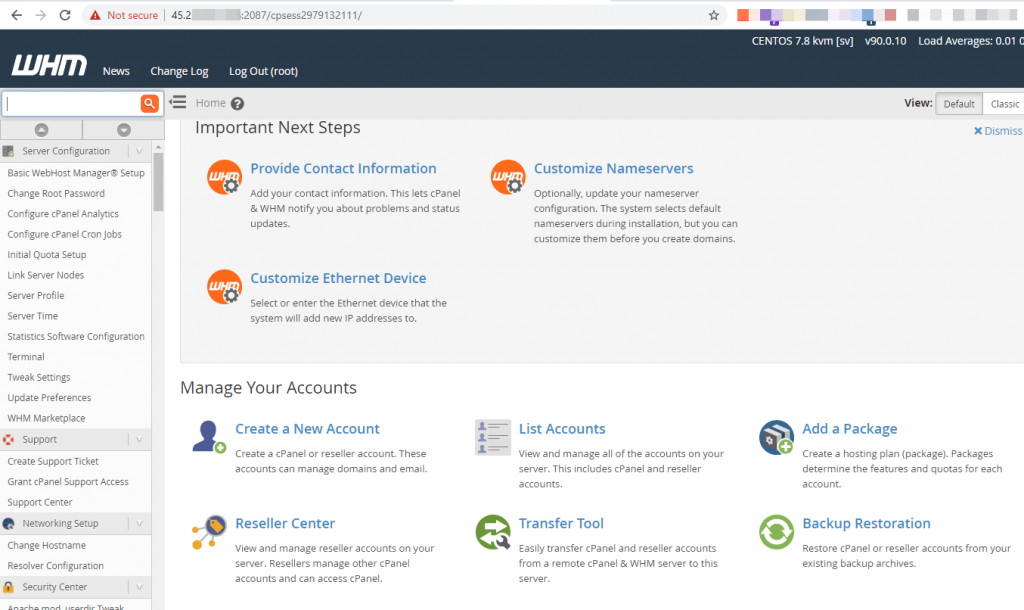This screenshot has height=610, width=1024.
Task: Click the sidebar up arrow button
Action: point(41,130)
